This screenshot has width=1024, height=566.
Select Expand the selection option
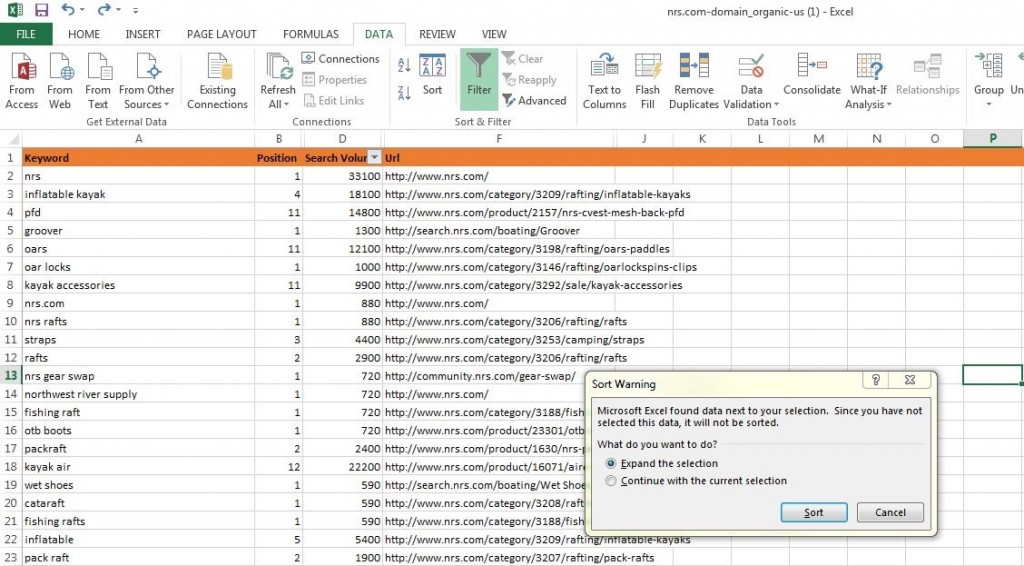662,464
